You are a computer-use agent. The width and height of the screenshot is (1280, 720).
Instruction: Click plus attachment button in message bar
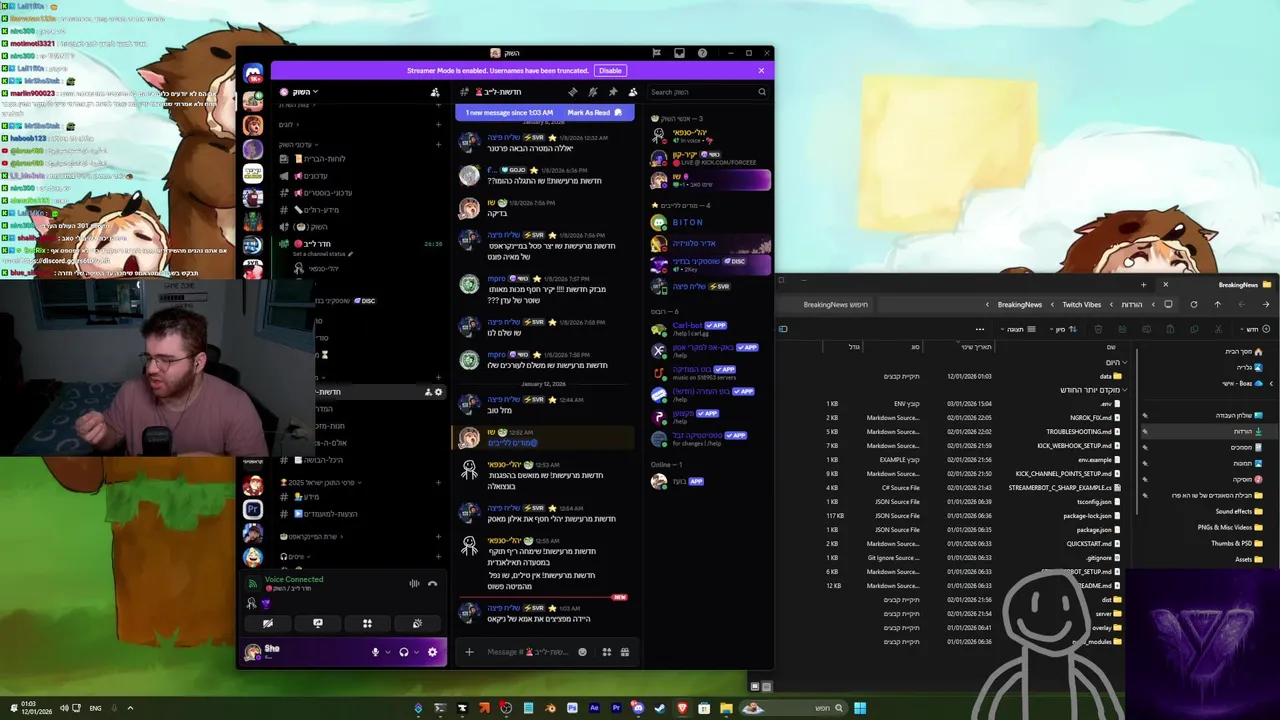[469, 652]
